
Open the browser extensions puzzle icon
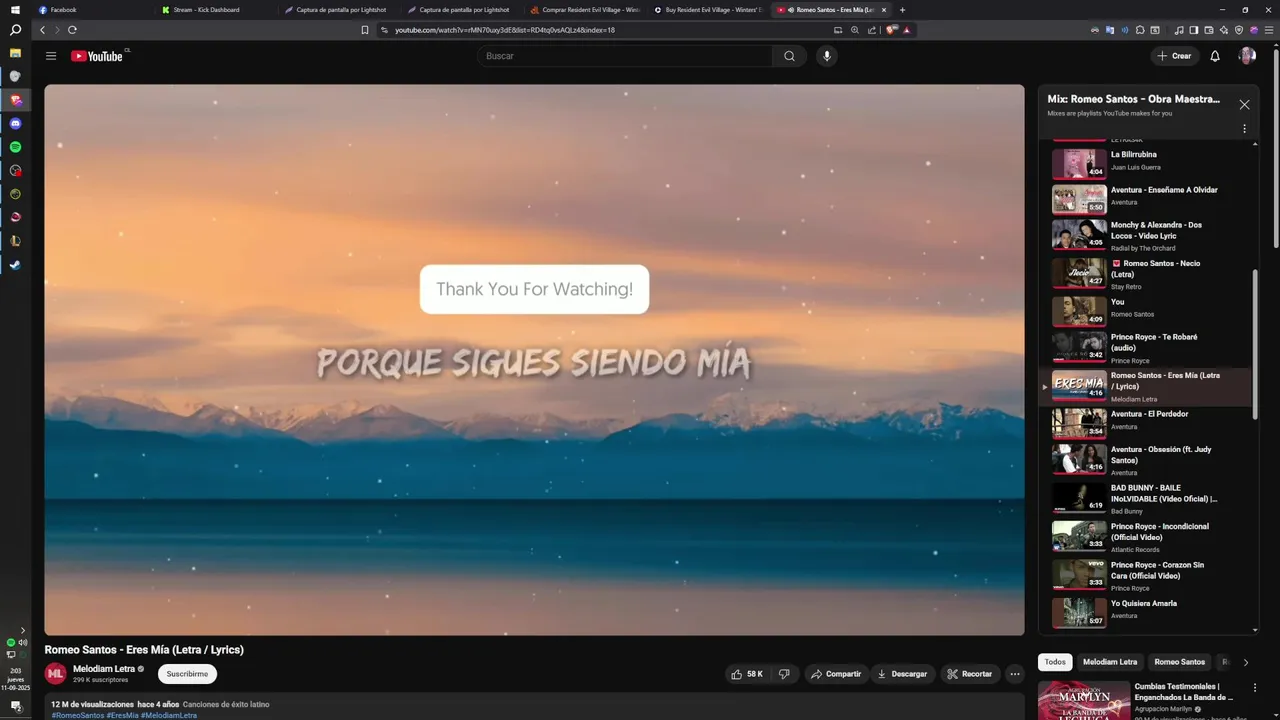[x=1139, y=30]
